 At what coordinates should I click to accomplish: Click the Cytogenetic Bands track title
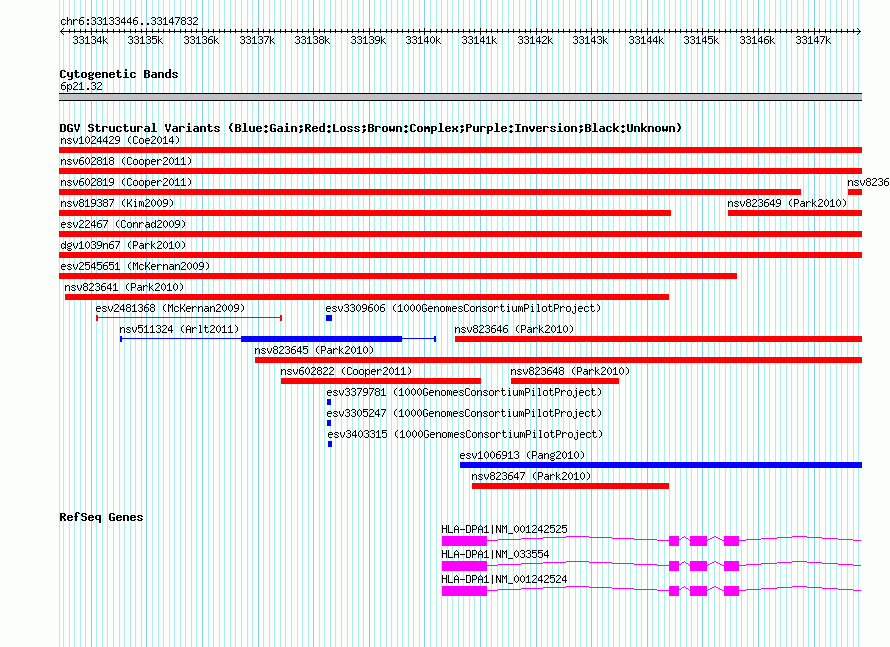pyautogui.click(x=119, y=74)
